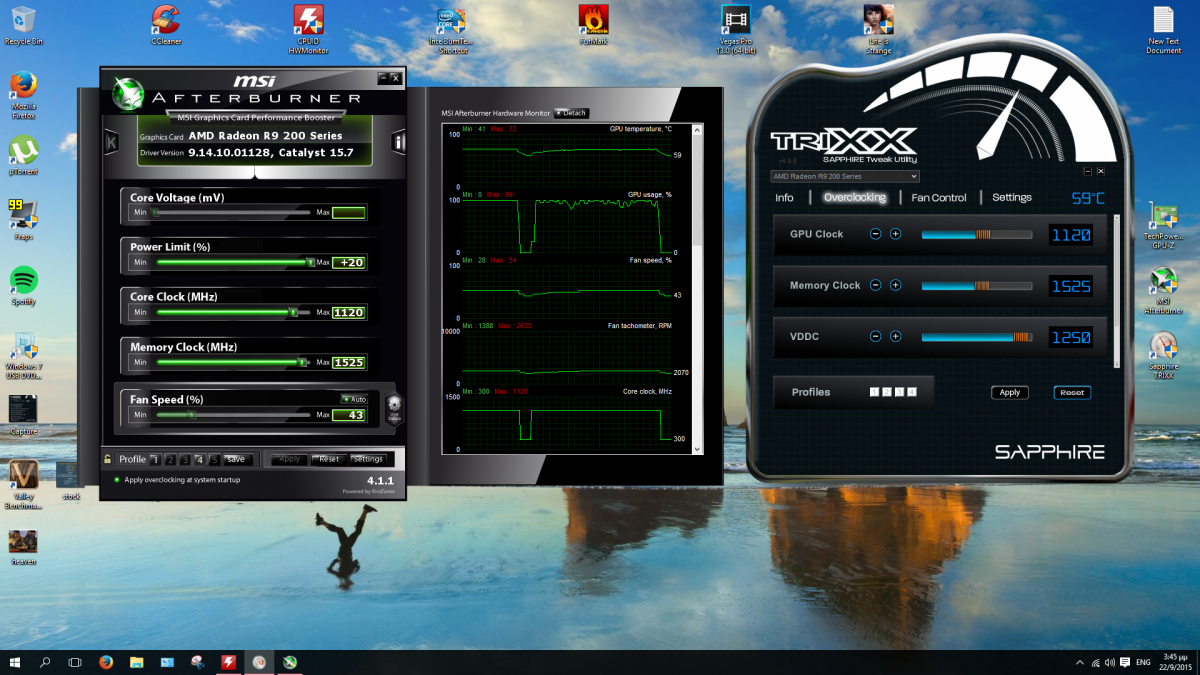Open the TRIXX Settings tab

tap(1012, 198)
